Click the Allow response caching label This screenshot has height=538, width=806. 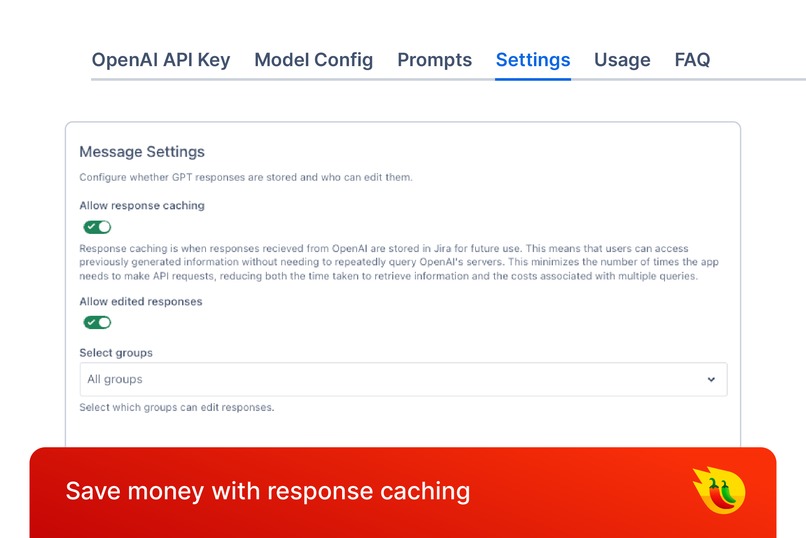pos(142,206)
